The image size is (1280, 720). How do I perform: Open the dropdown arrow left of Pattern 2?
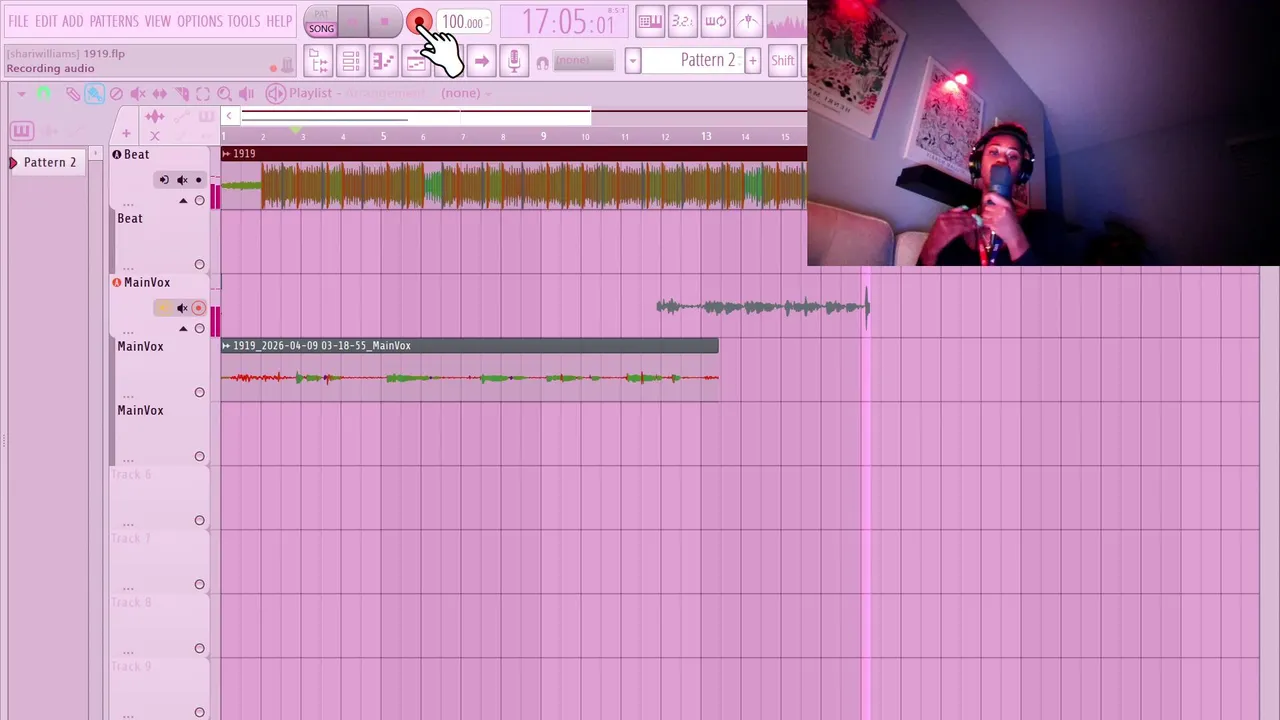pyautogui.click(x=632, y=61)
